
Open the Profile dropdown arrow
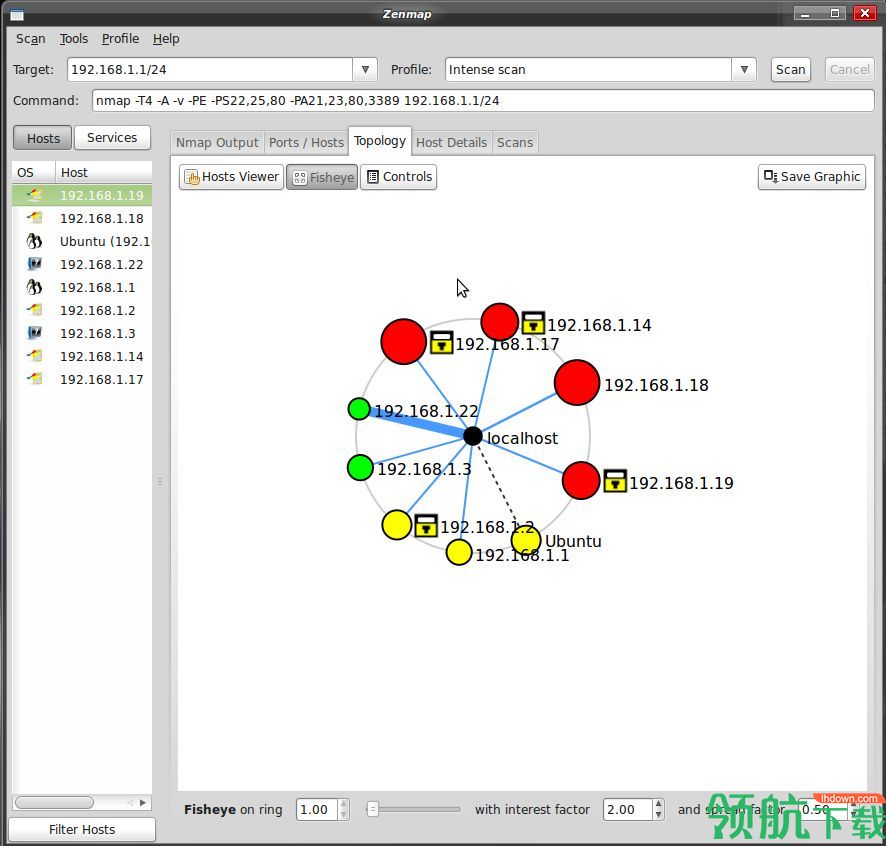(744, 70)
